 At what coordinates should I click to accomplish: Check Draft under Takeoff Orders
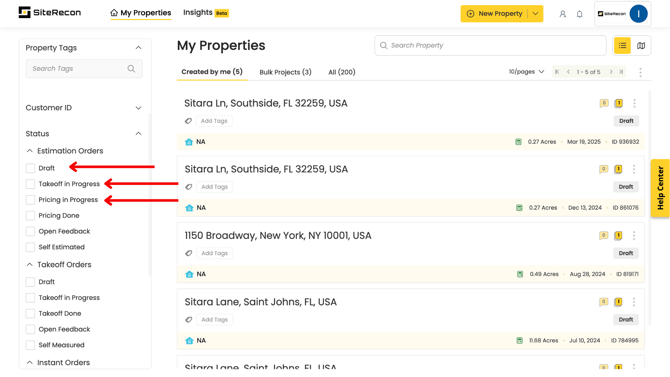click(30, 282)
